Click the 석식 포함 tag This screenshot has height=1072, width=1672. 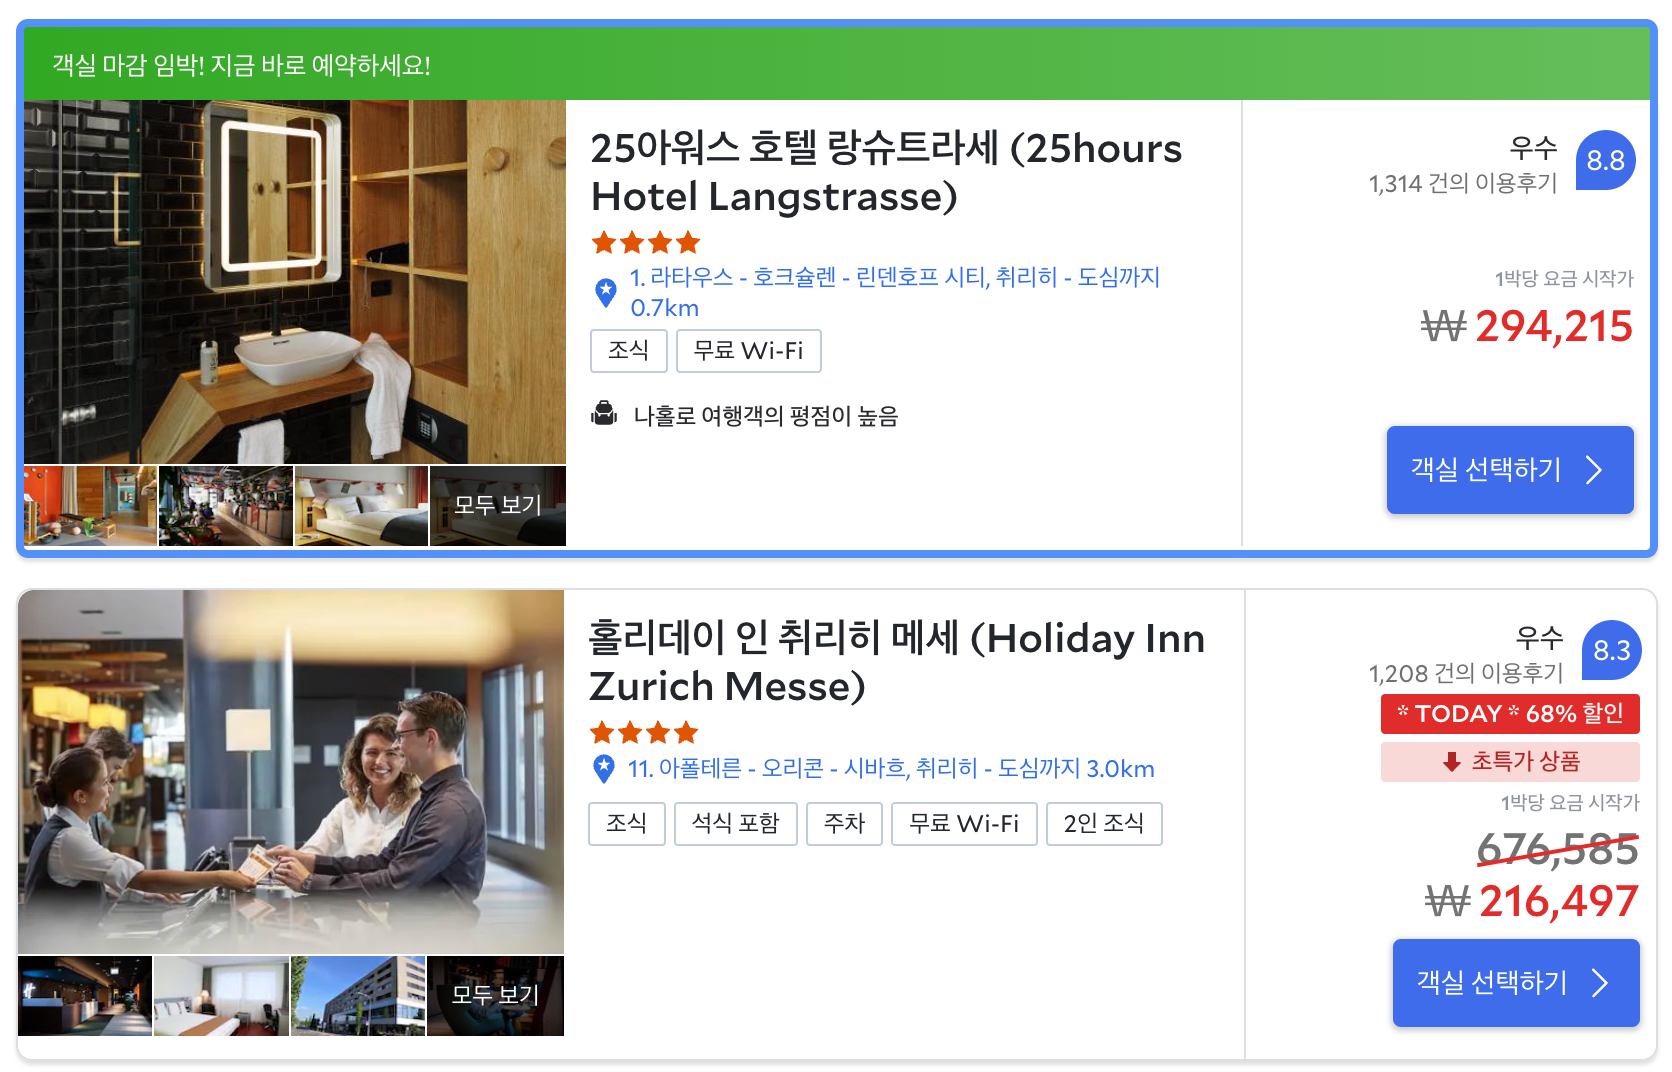tap(736, 824)
